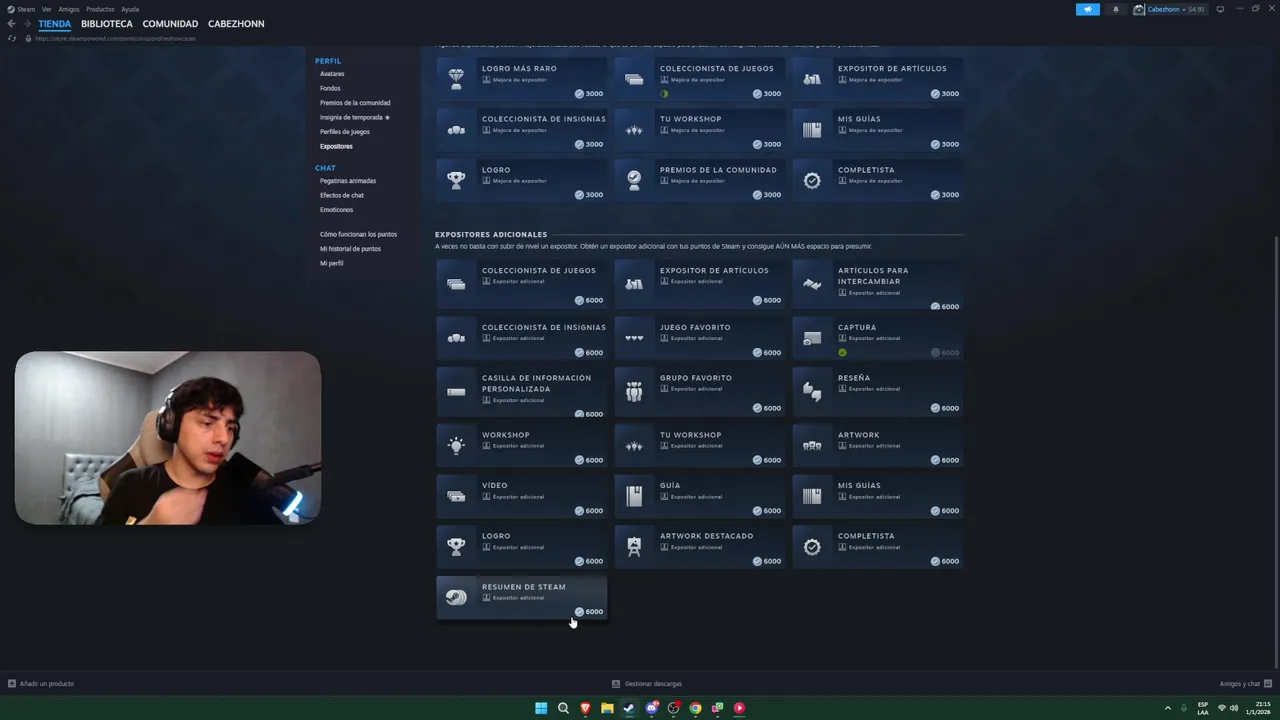1280x720 pixels.
Task: Open additional Tu Workshop showcase (6000)
Action: (700, 446)
